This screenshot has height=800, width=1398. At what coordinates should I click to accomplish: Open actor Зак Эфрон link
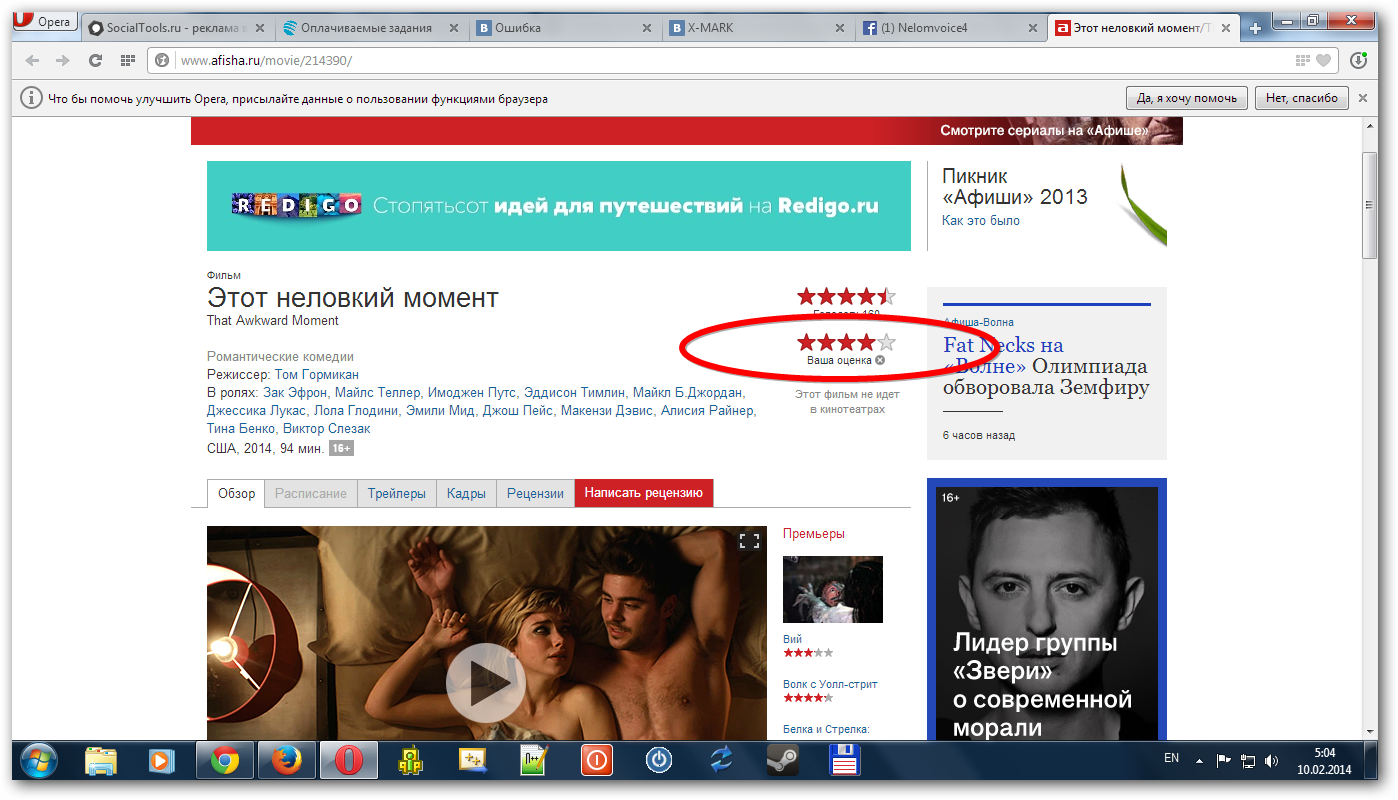[295, 393]
